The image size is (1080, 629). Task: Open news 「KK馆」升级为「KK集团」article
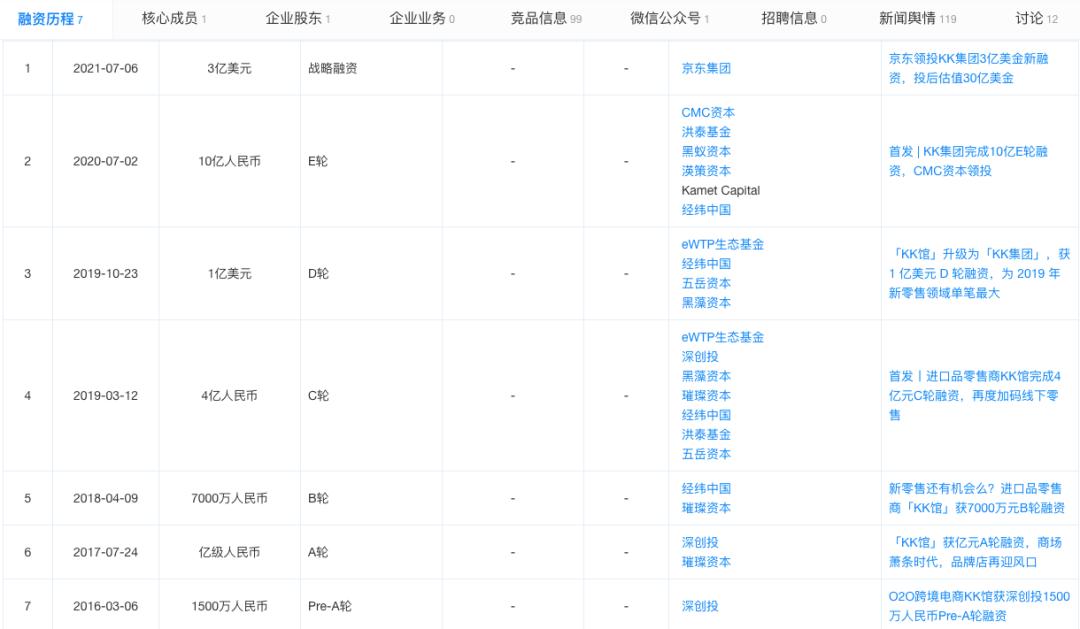tap(979, 273)
